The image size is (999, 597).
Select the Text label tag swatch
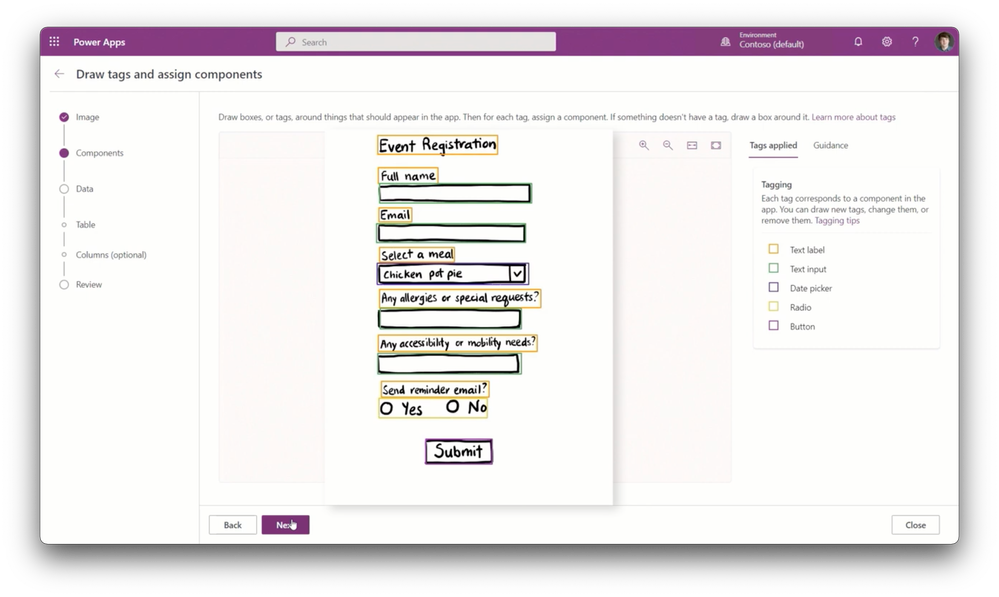coord(773,249)
